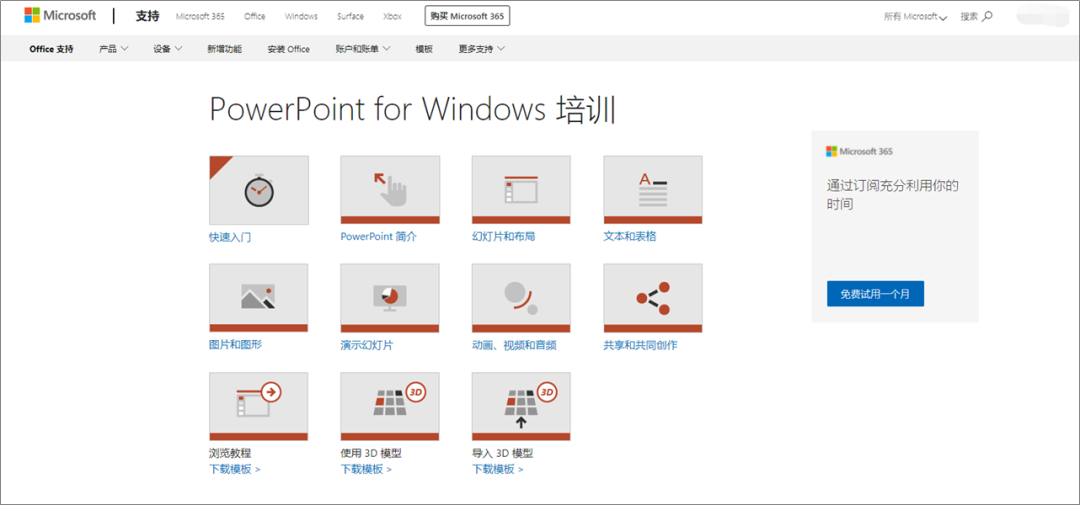Click the 支持 header link
The width and height of the screenshot is (1080, 505).
(x=147, y=17)
